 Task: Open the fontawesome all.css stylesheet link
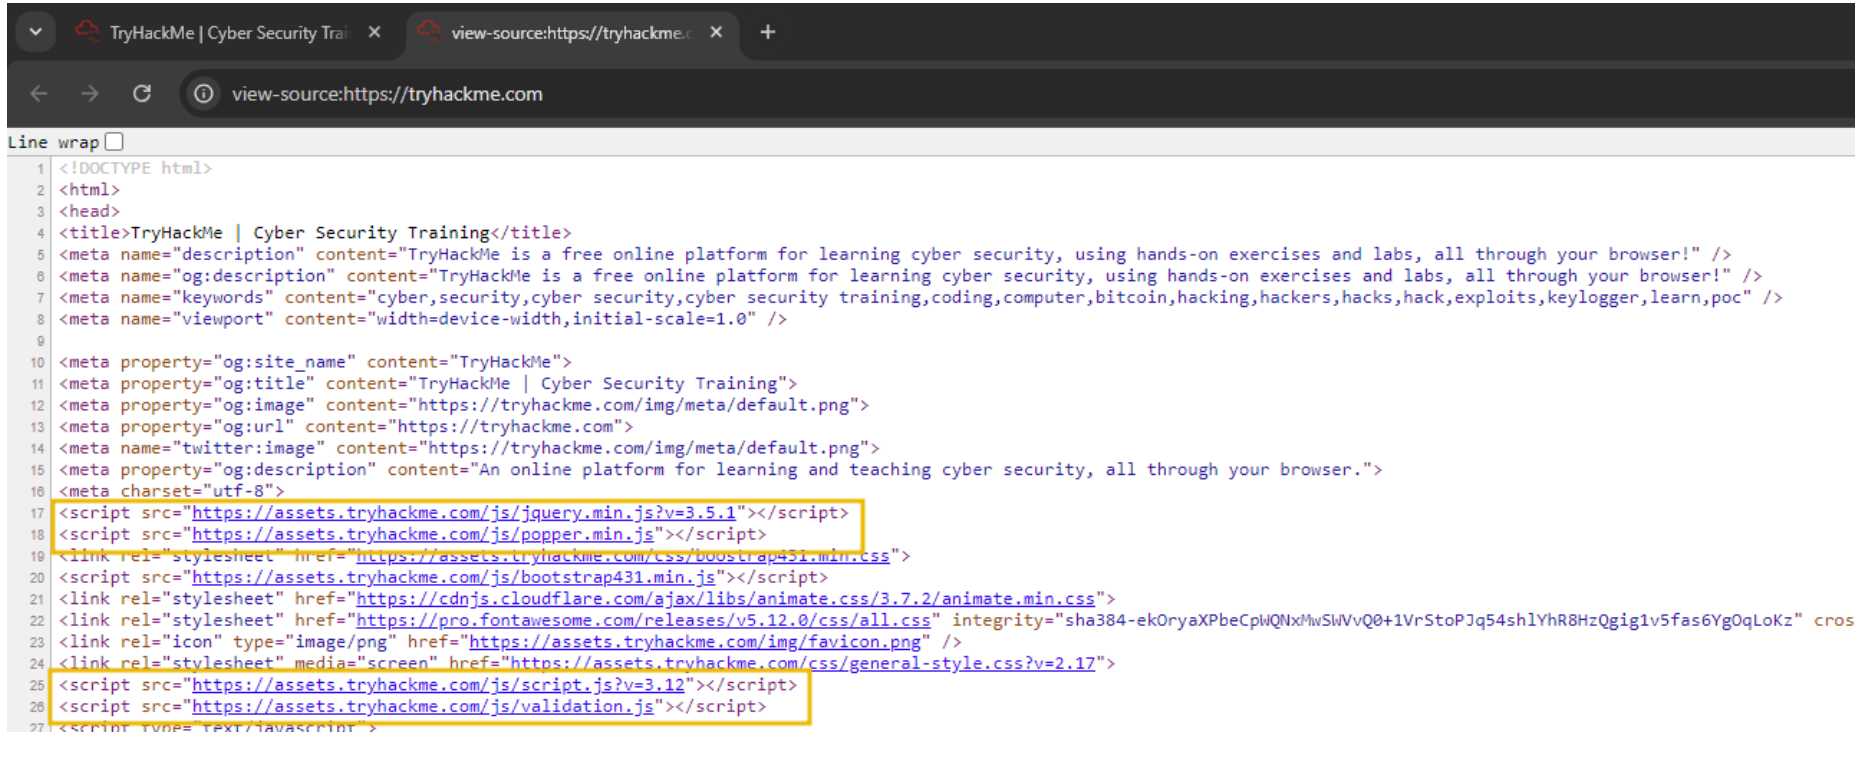(644, 621)
